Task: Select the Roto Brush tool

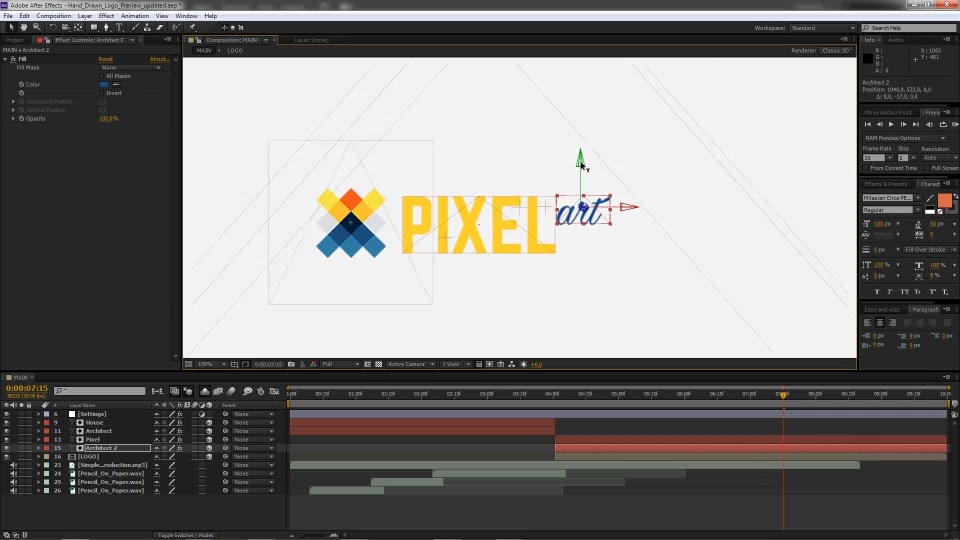Action: (x=176, y=28)
